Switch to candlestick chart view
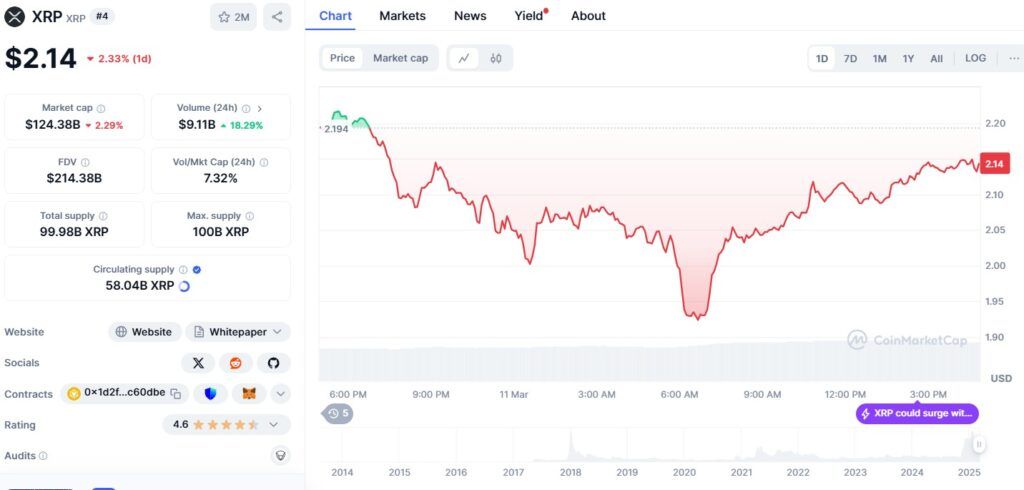The image size is (1024, 490). click(x=496, y=58)
